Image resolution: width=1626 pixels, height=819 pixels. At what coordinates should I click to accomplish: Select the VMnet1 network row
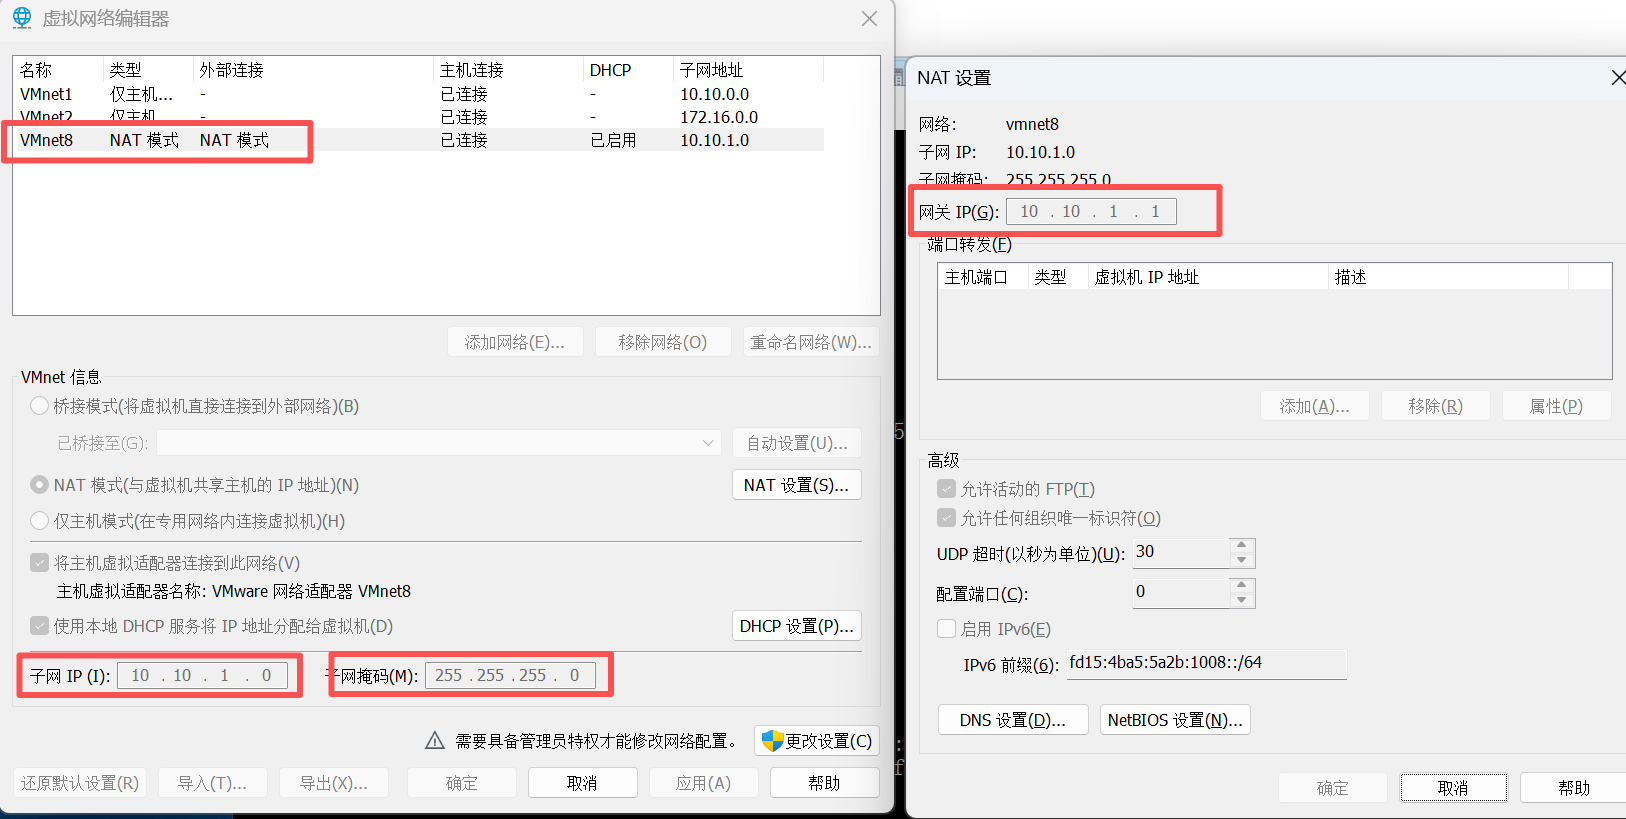coord(418,94)
